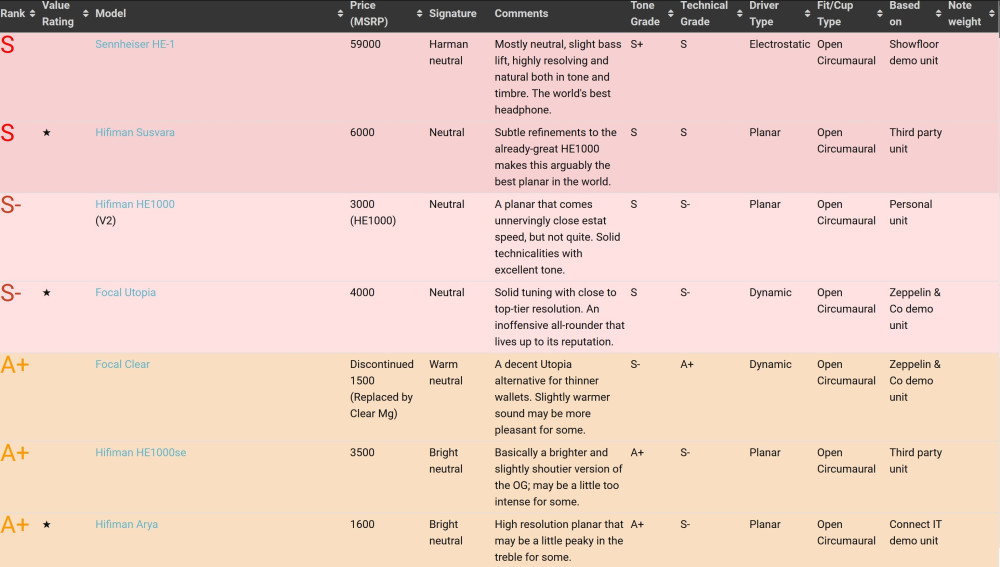Click the 3500 price cell
The height and width of the screenshot is (567, 1000).
[362, 452]
